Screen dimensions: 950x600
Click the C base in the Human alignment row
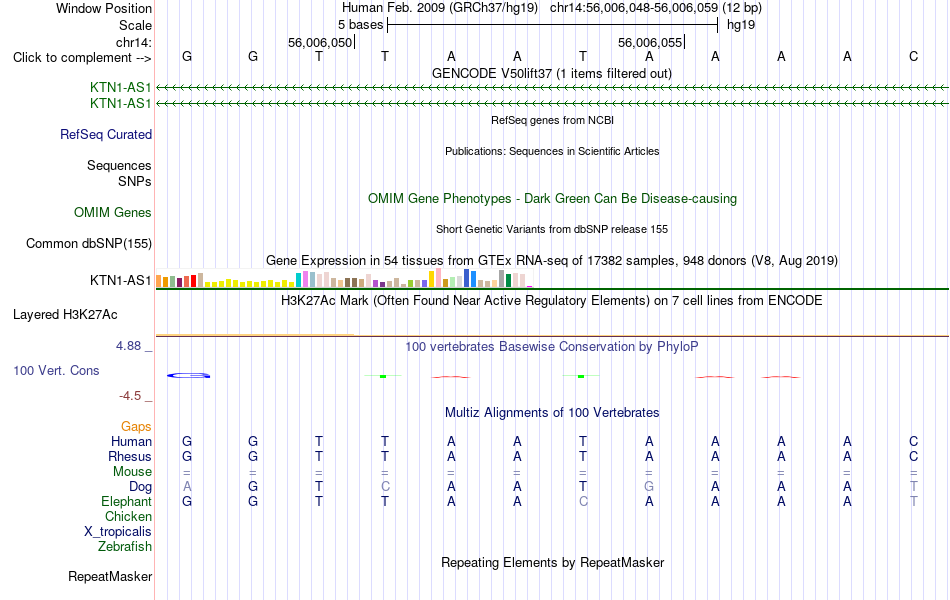[913, 441]
